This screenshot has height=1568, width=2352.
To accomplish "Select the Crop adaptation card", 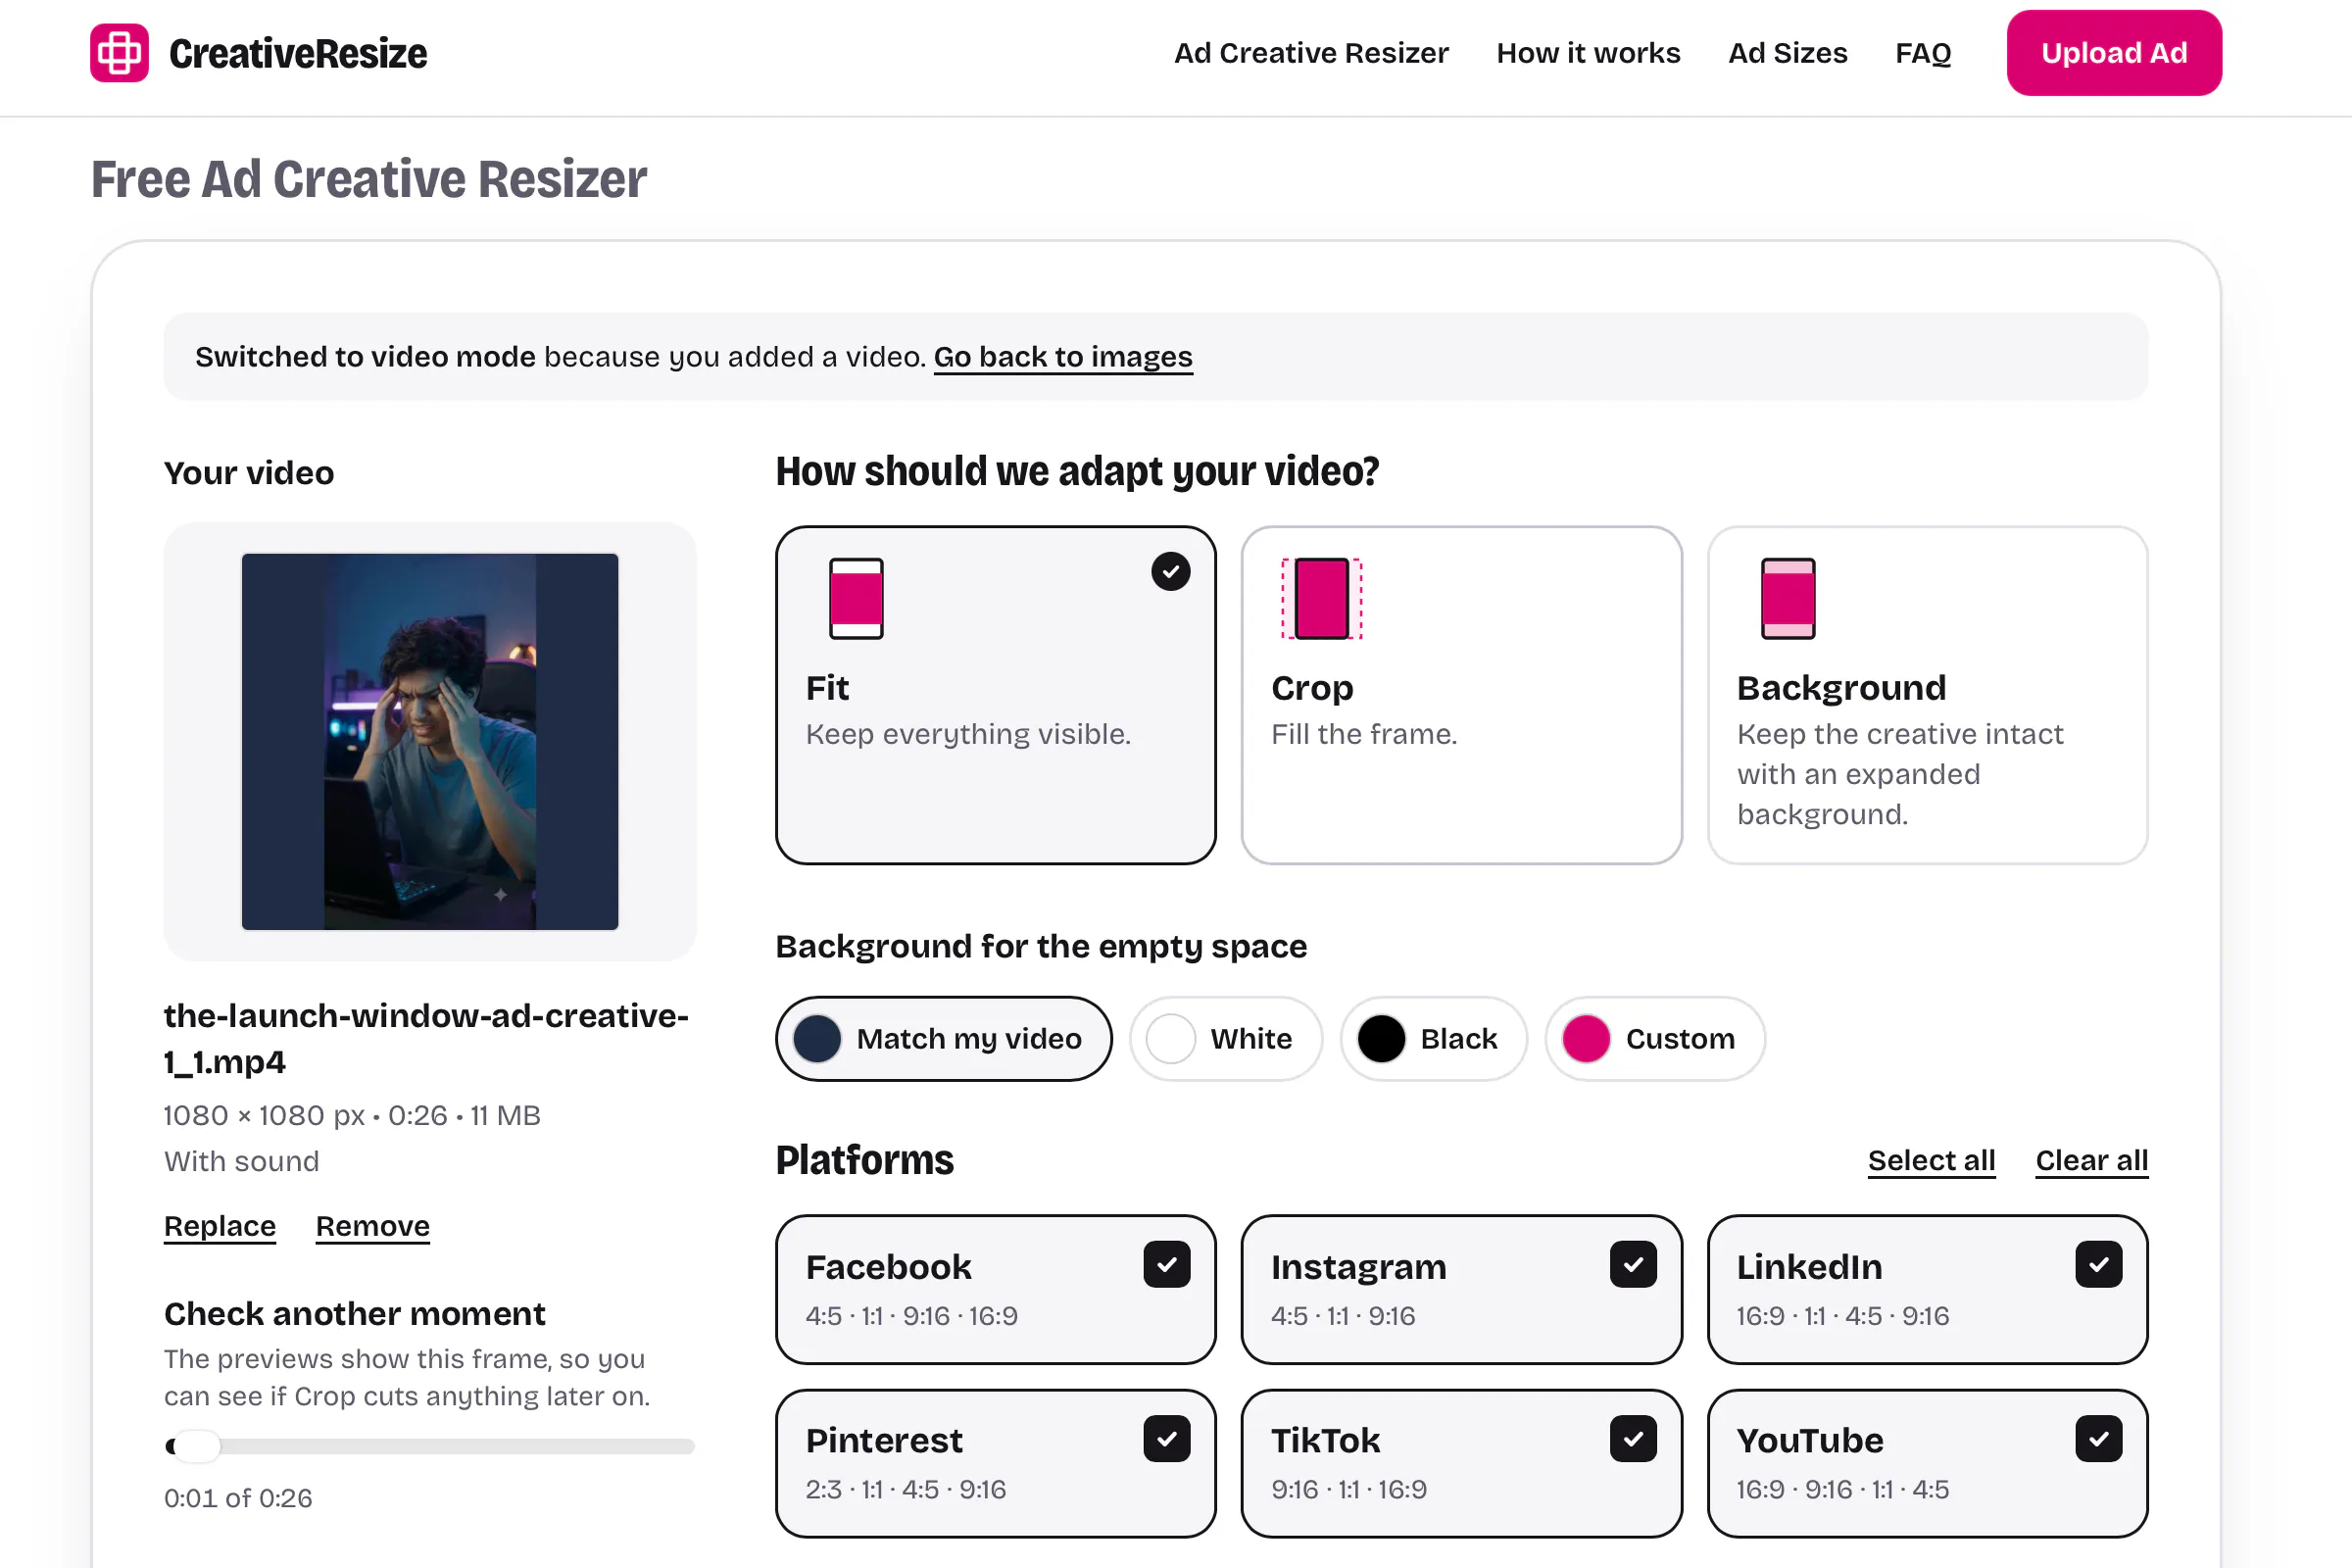I will (1461, 695).
